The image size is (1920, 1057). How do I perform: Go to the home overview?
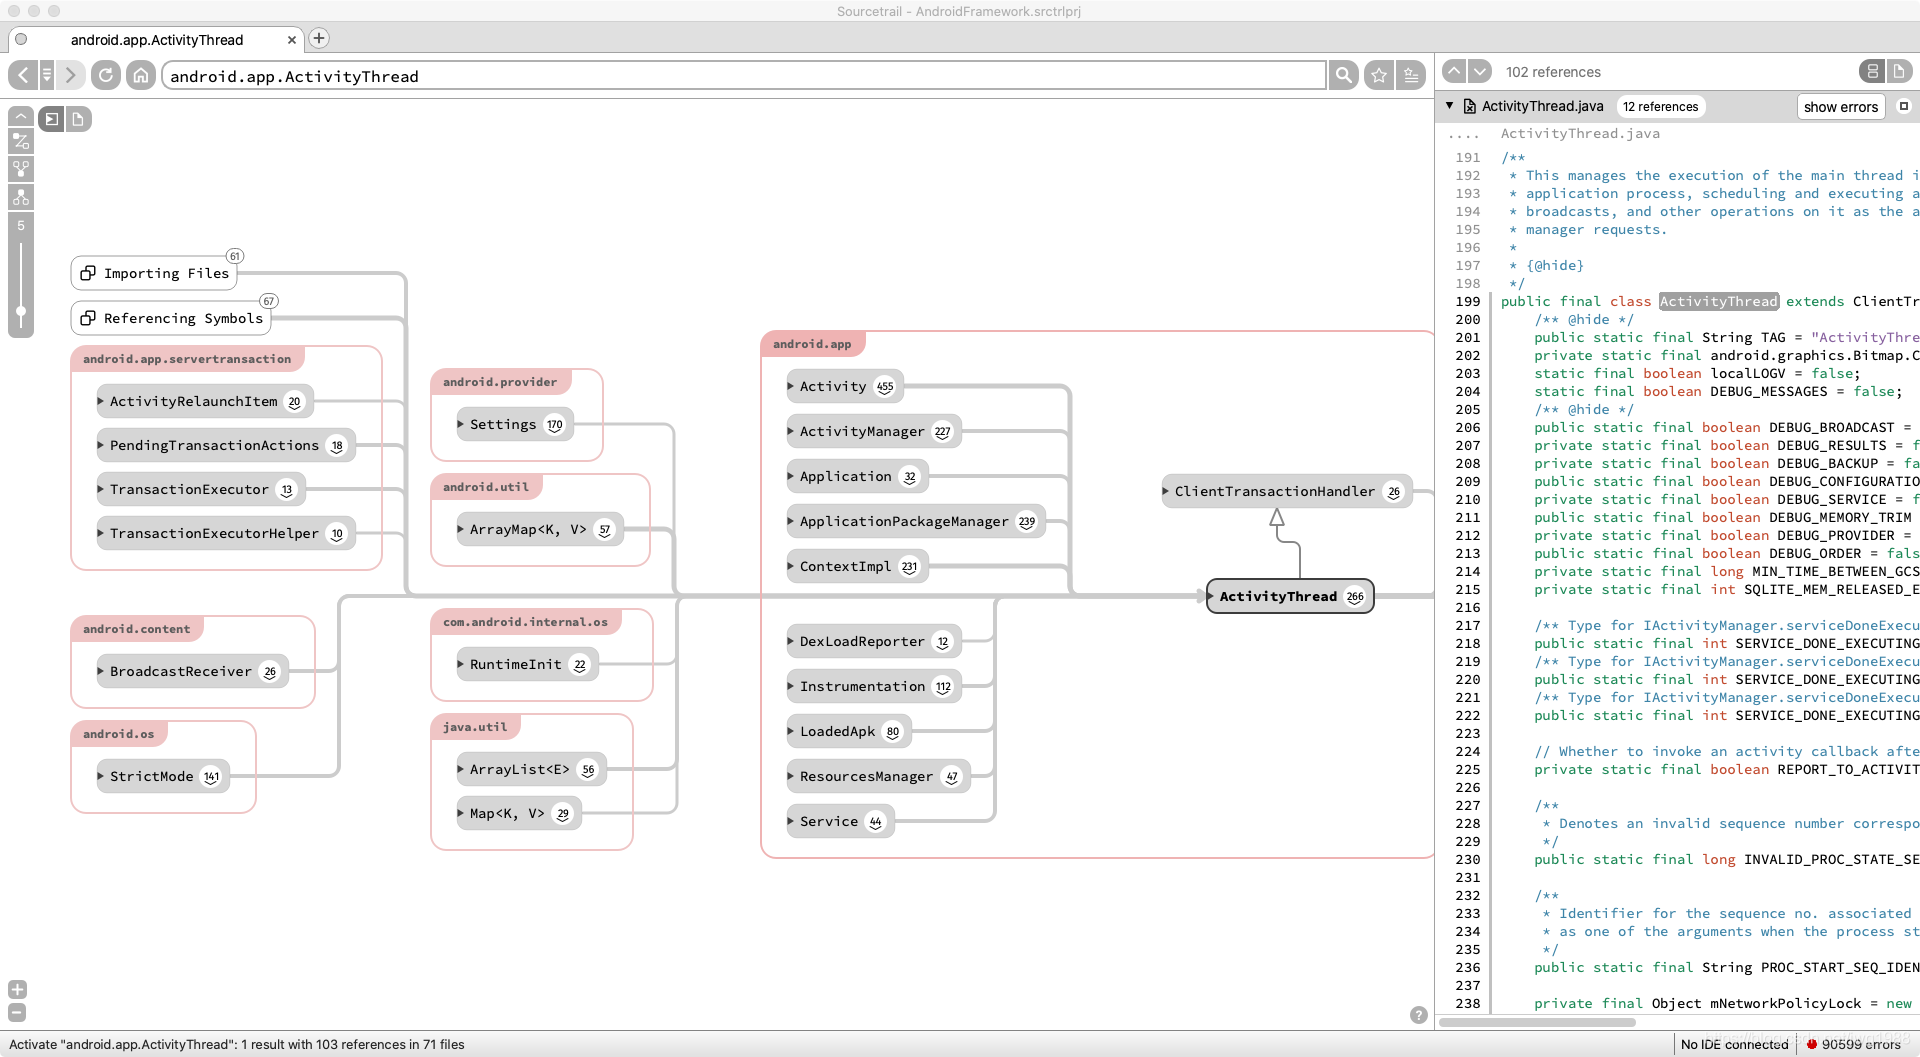pos(141,75)
